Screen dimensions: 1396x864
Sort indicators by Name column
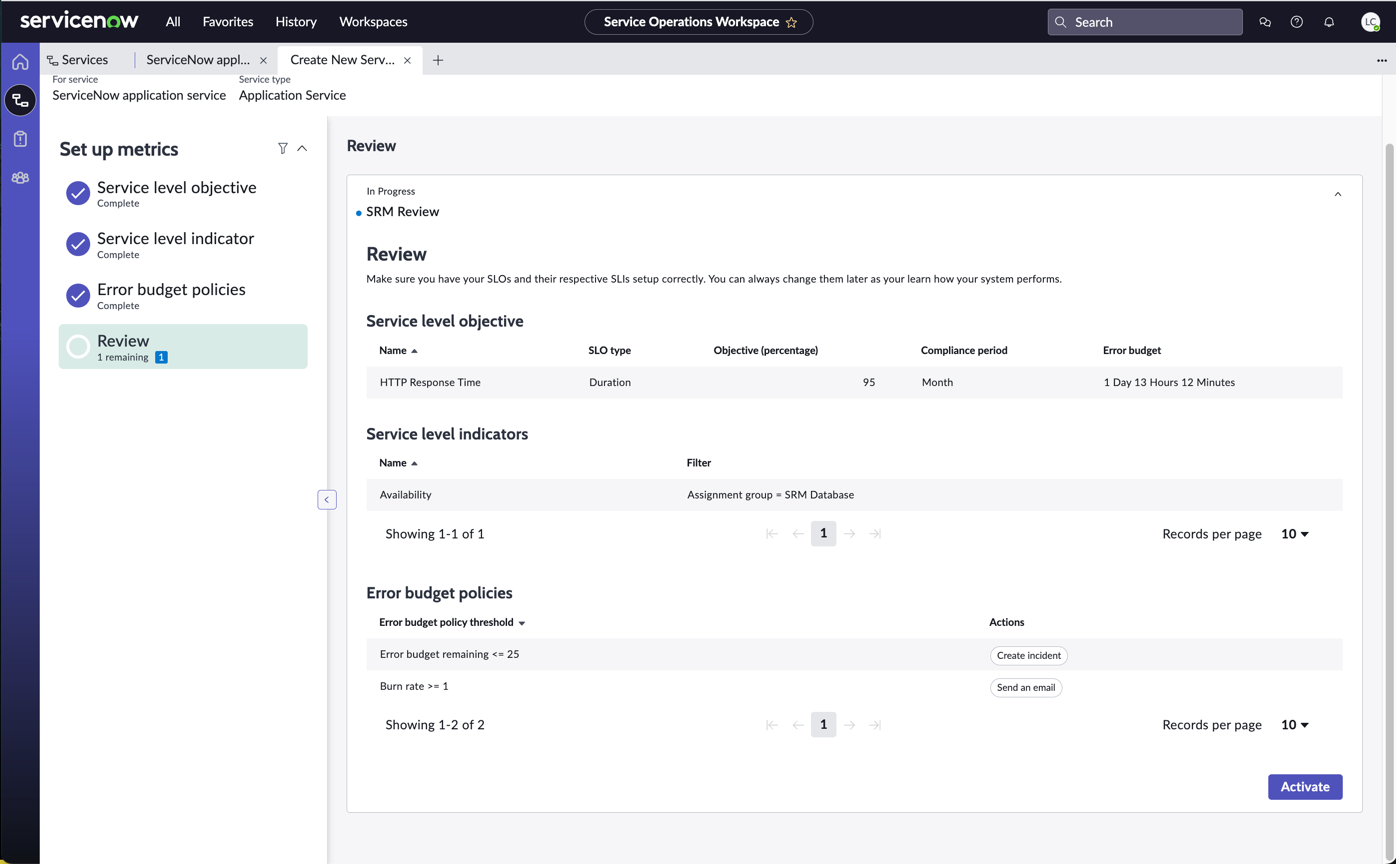pyautogui.click(x=398, y=463)
